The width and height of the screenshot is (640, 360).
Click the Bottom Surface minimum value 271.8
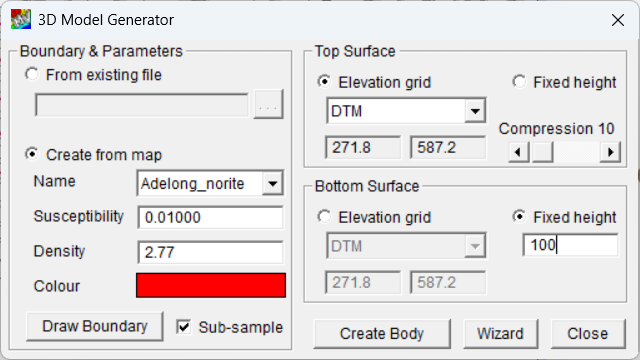pos(363,282)
